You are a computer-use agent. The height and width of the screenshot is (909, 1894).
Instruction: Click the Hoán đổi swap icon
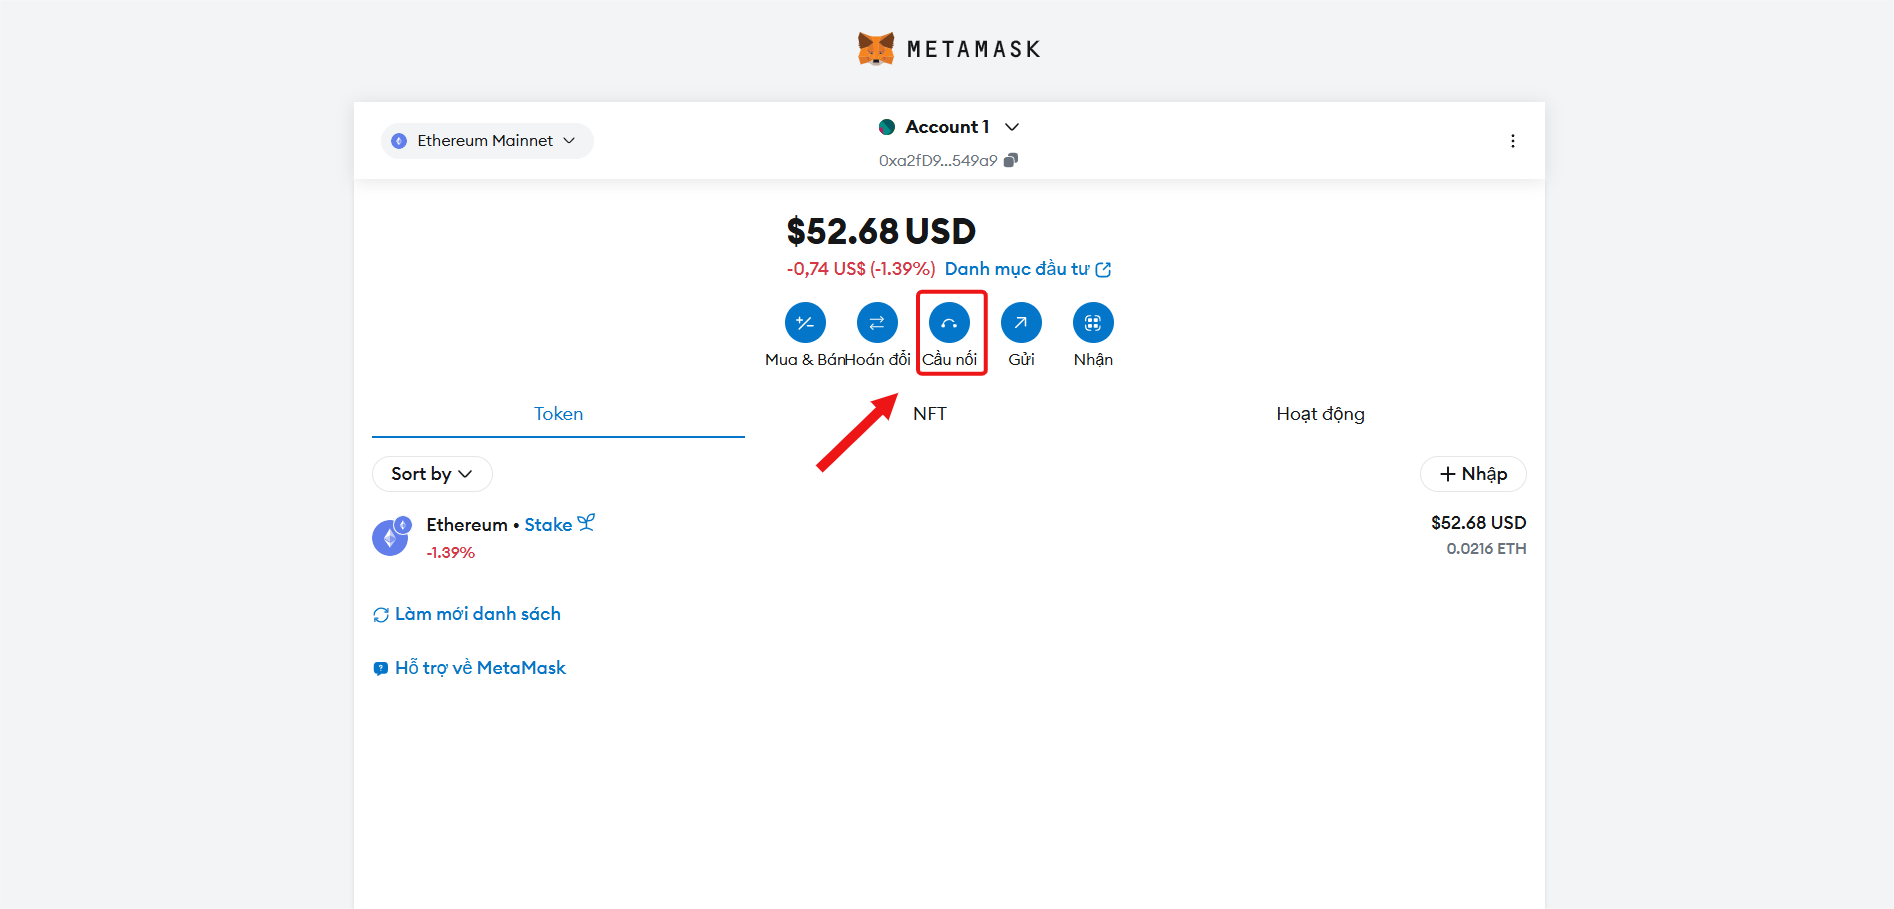pos(877,323)
